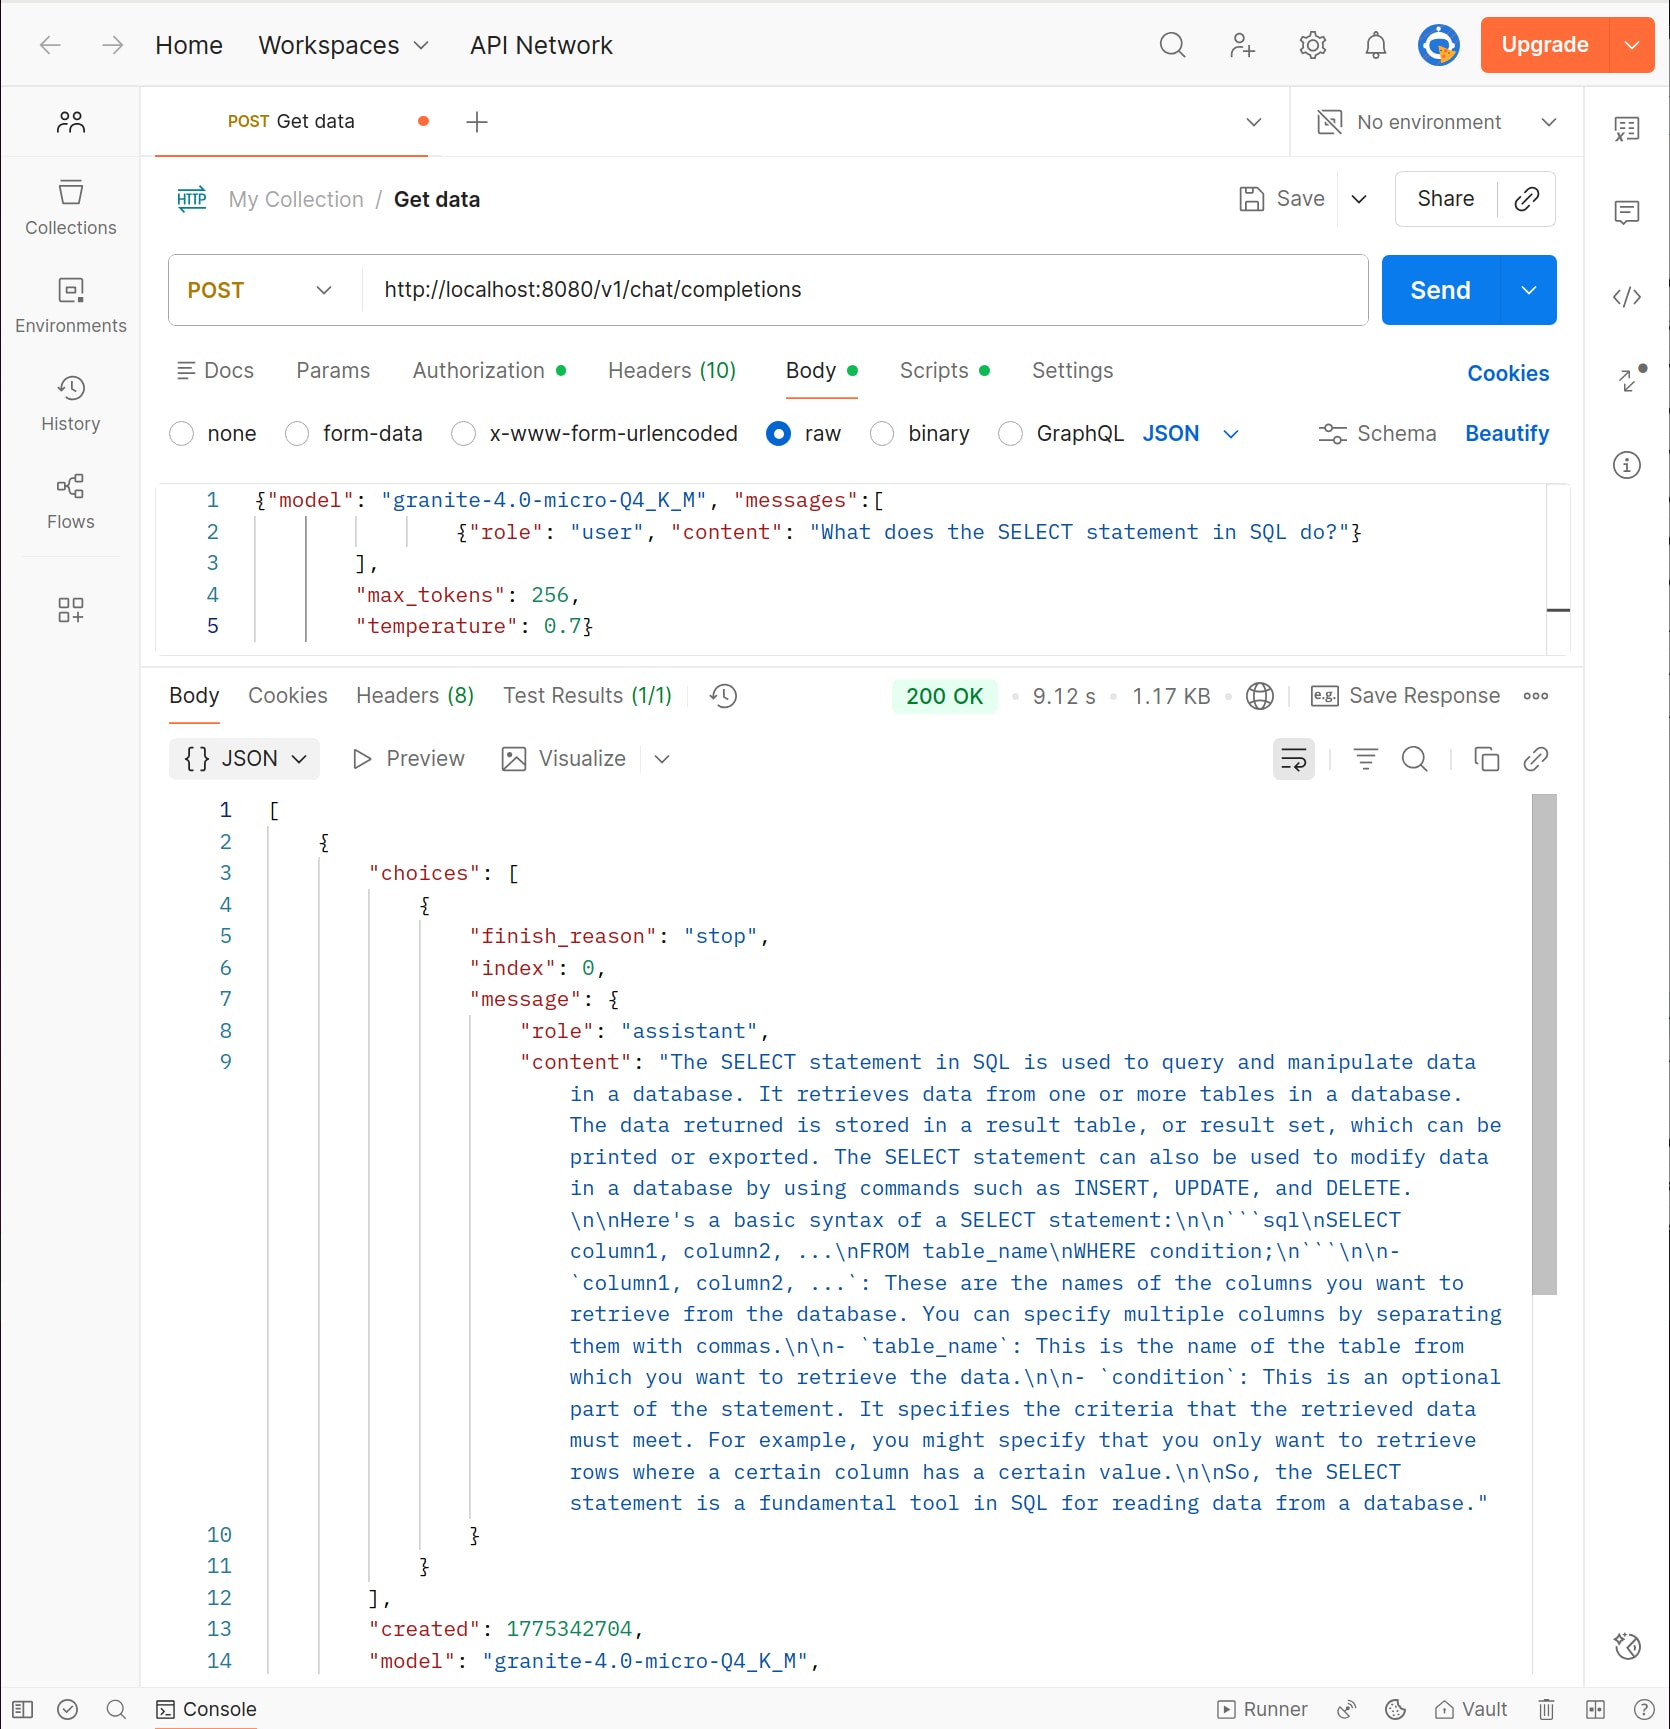Open the Flows sidebar panel
The height and width of the screenshot is (1729, 1670).
(x=71, y=501)
